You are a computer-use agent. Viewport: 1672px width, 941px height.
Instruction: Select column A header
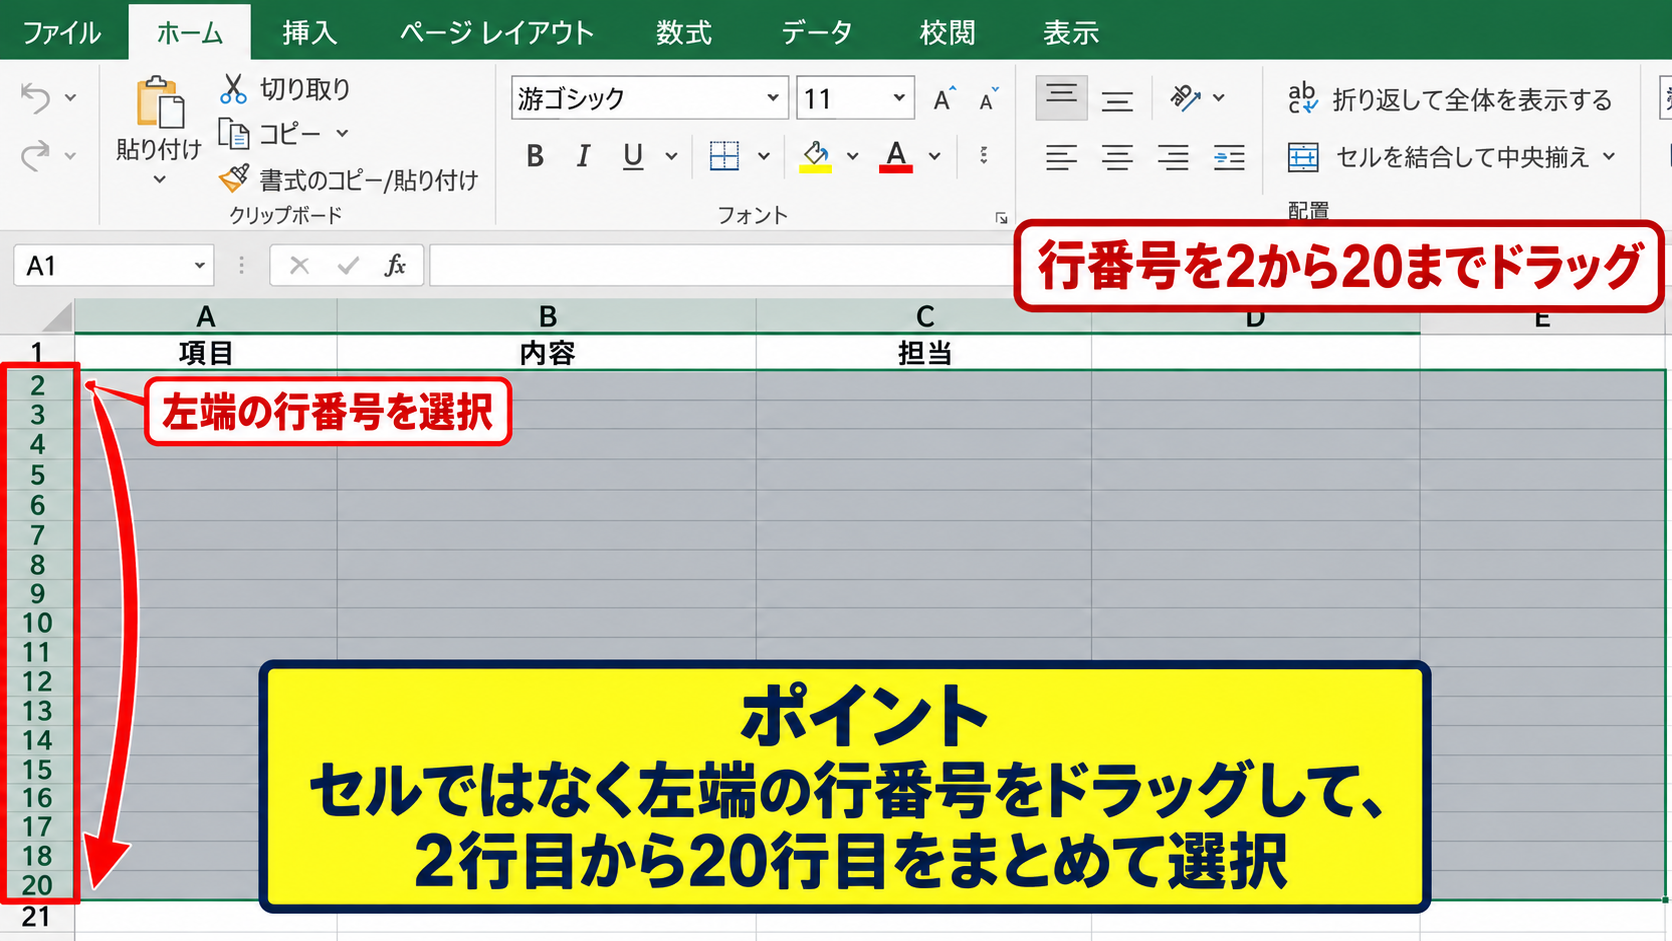[206, 317]
